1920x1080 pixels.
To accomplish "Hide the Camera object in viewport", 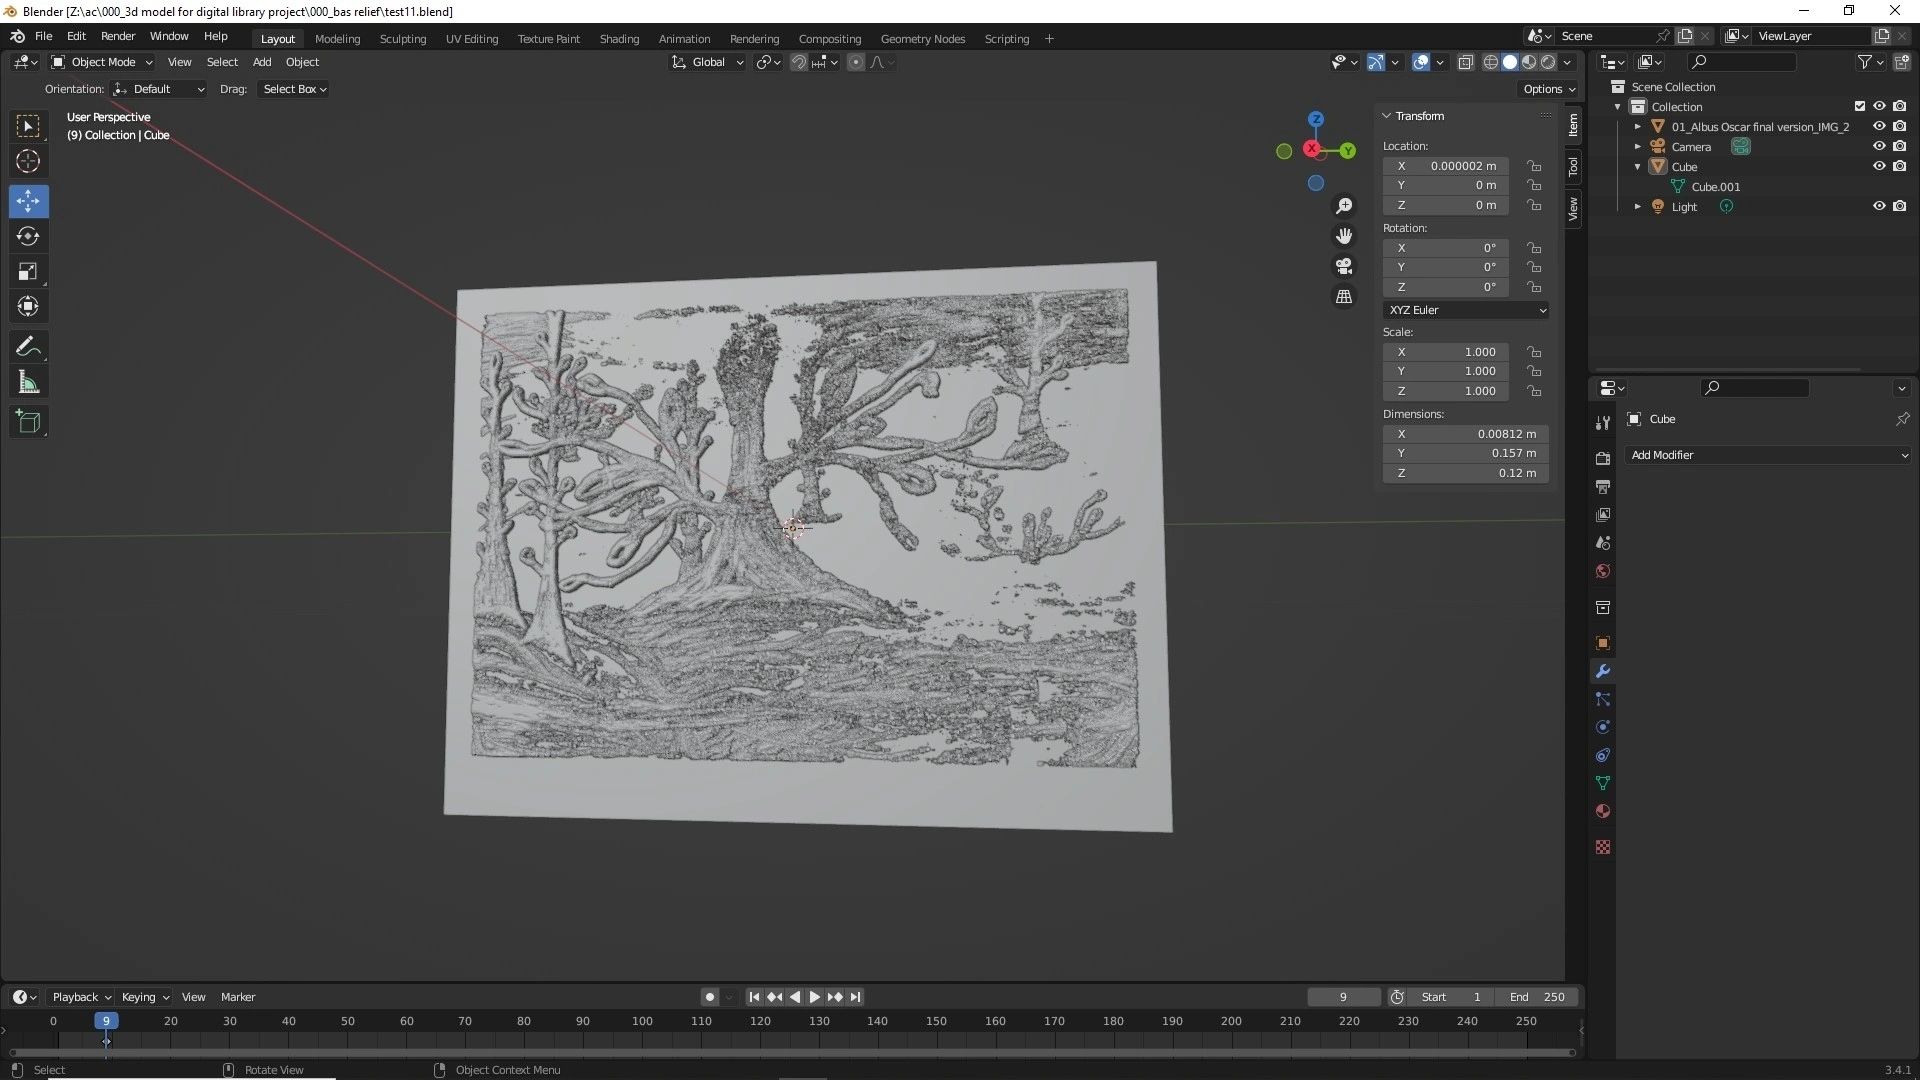I will (x=1879, y=146).
